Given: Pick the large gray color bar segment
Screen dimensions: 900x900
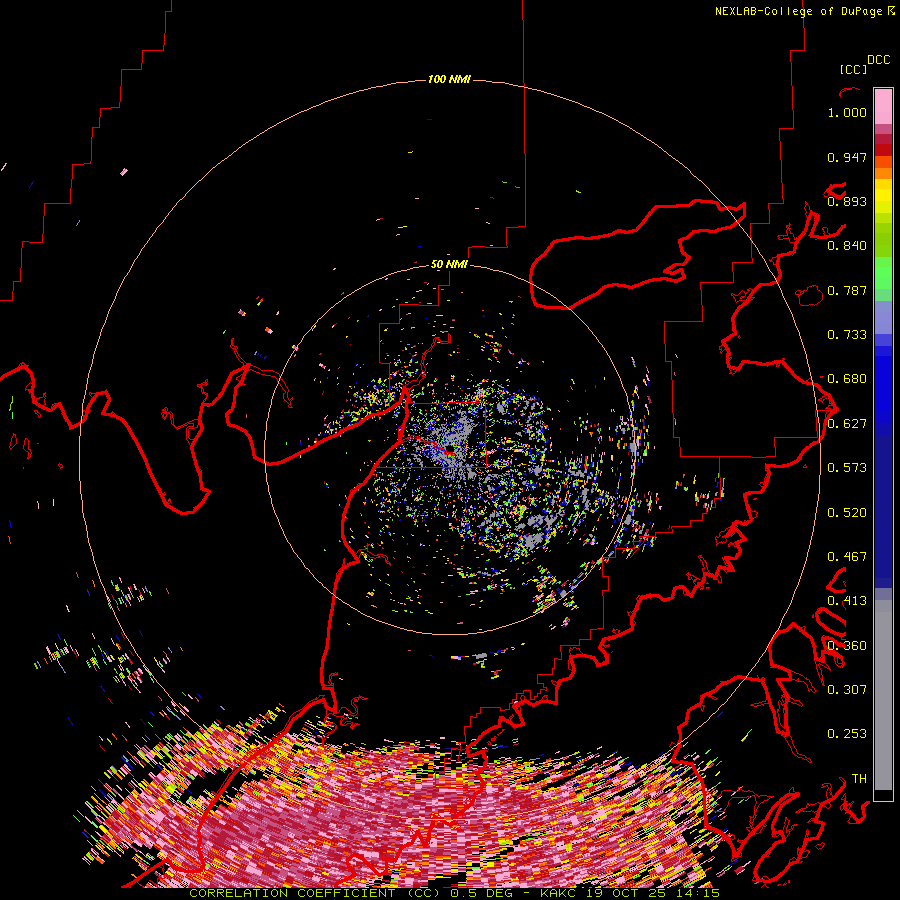Looking at the screenshot, I should click(883, 700).
